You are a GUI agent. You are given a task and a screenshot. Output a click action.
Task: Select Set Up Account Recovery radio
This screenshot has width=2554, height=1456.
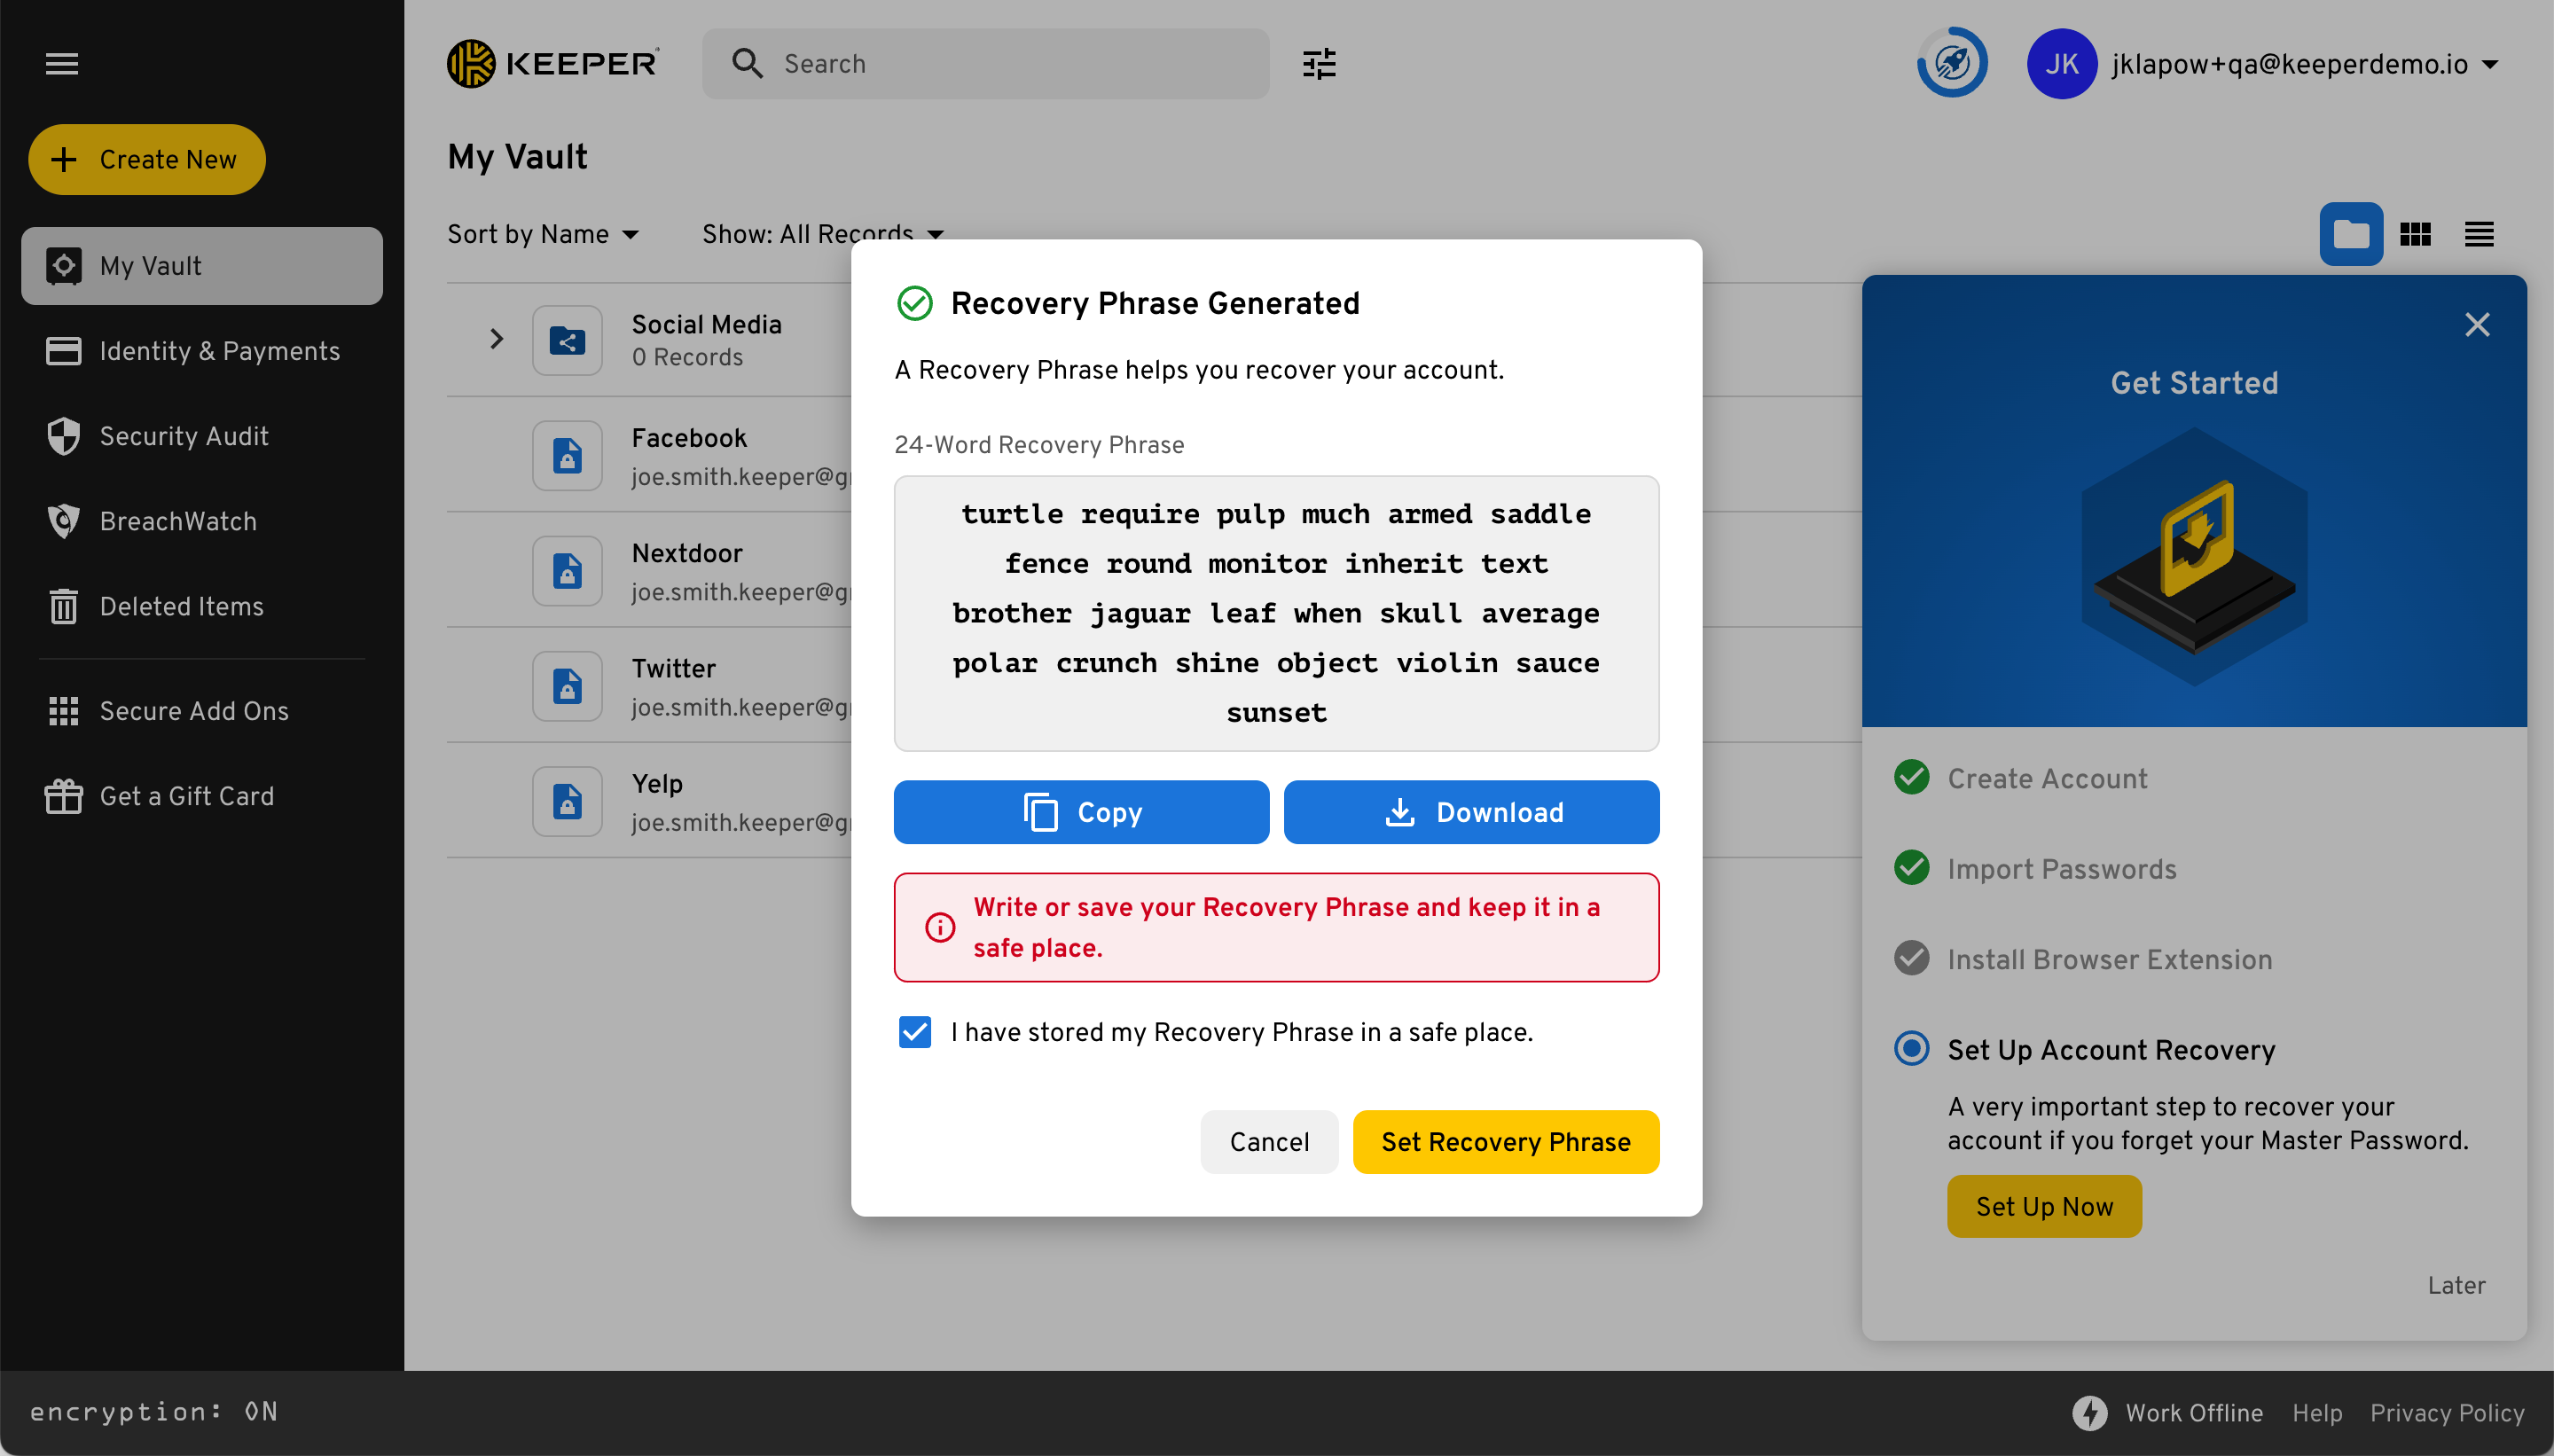(x=1911, y=1049)
